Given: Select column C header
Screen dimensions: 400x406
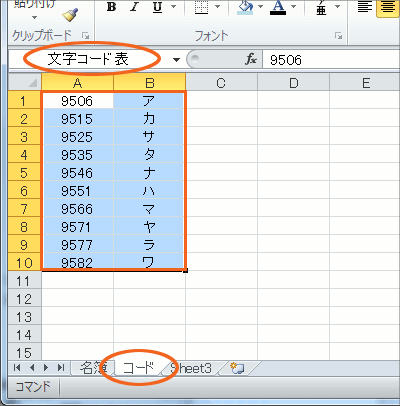Looking at the screenshot, I should pyautogui.click(x=221, y=82).
